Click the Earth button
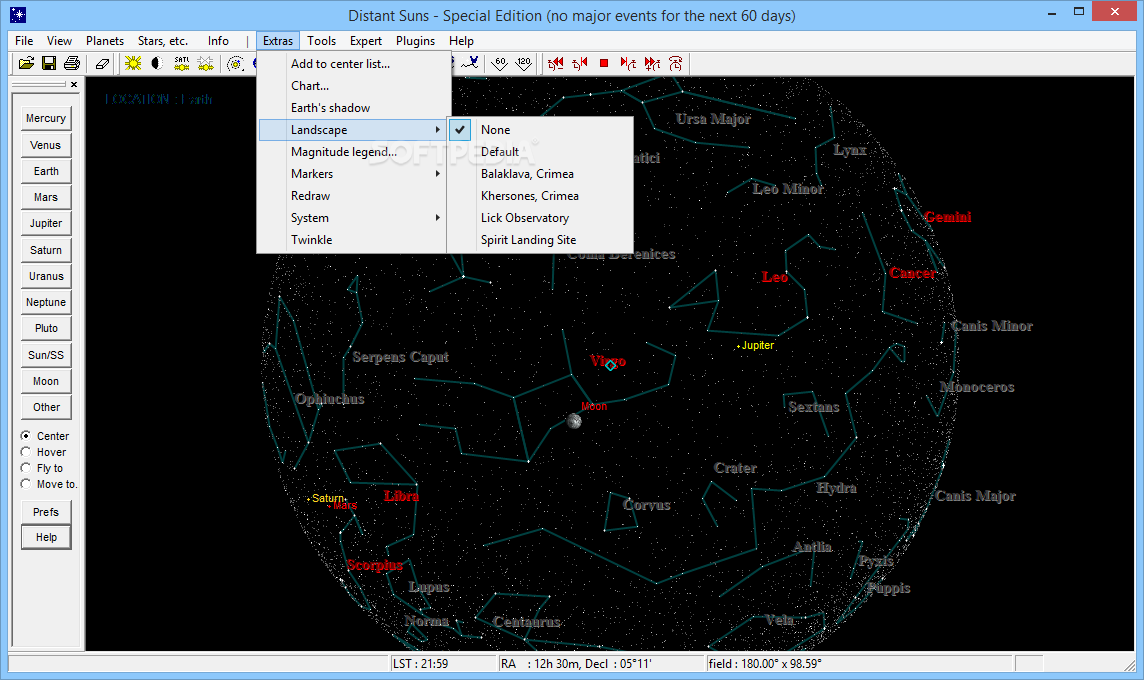The height and width of the screenshot is (680, 1144). [x=46, y=171]
